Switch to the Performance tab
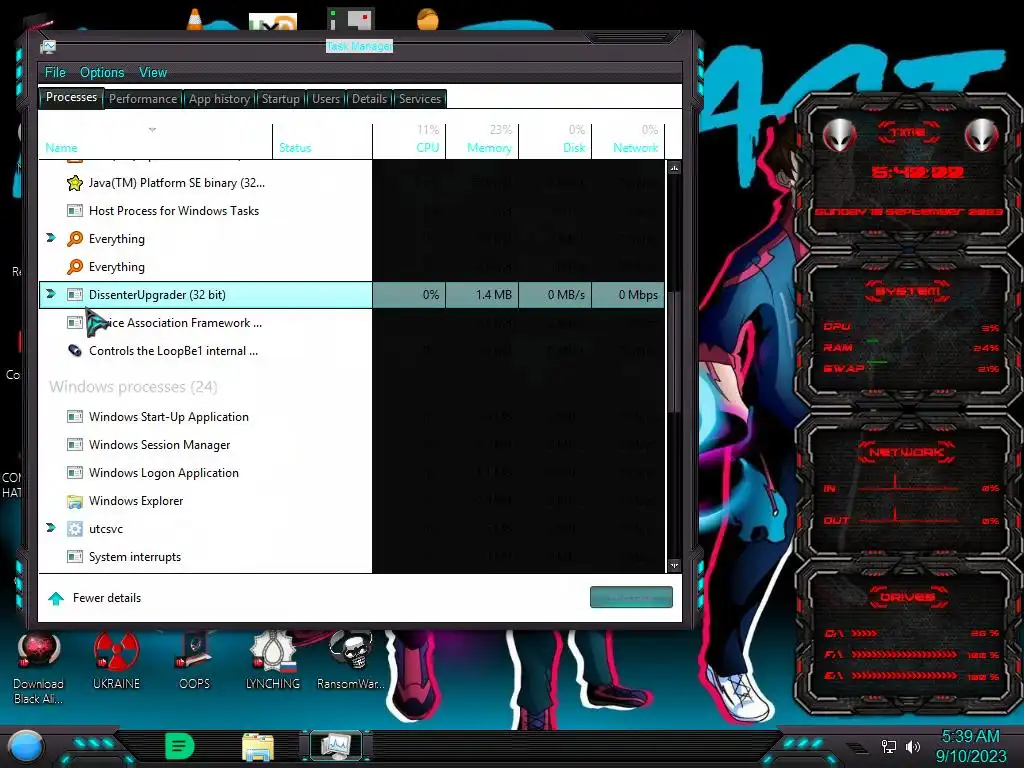 point(142,99)
